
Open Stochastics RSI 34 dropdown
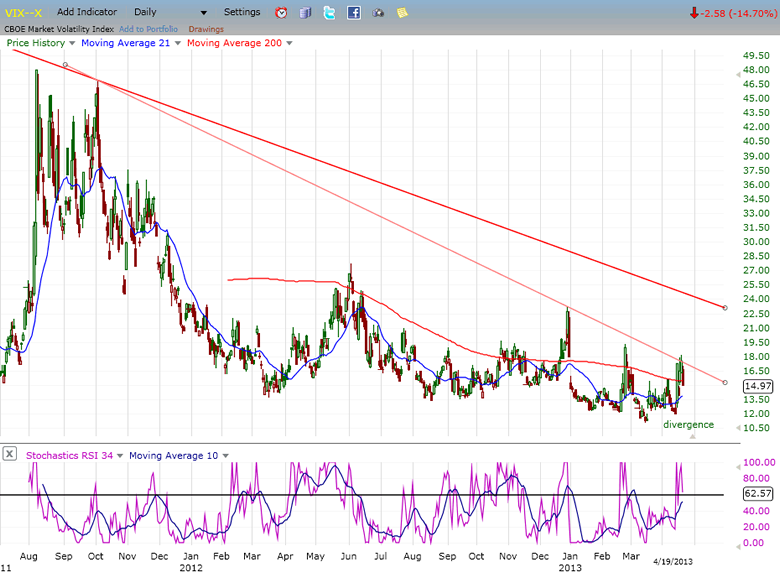coord(120,455)
